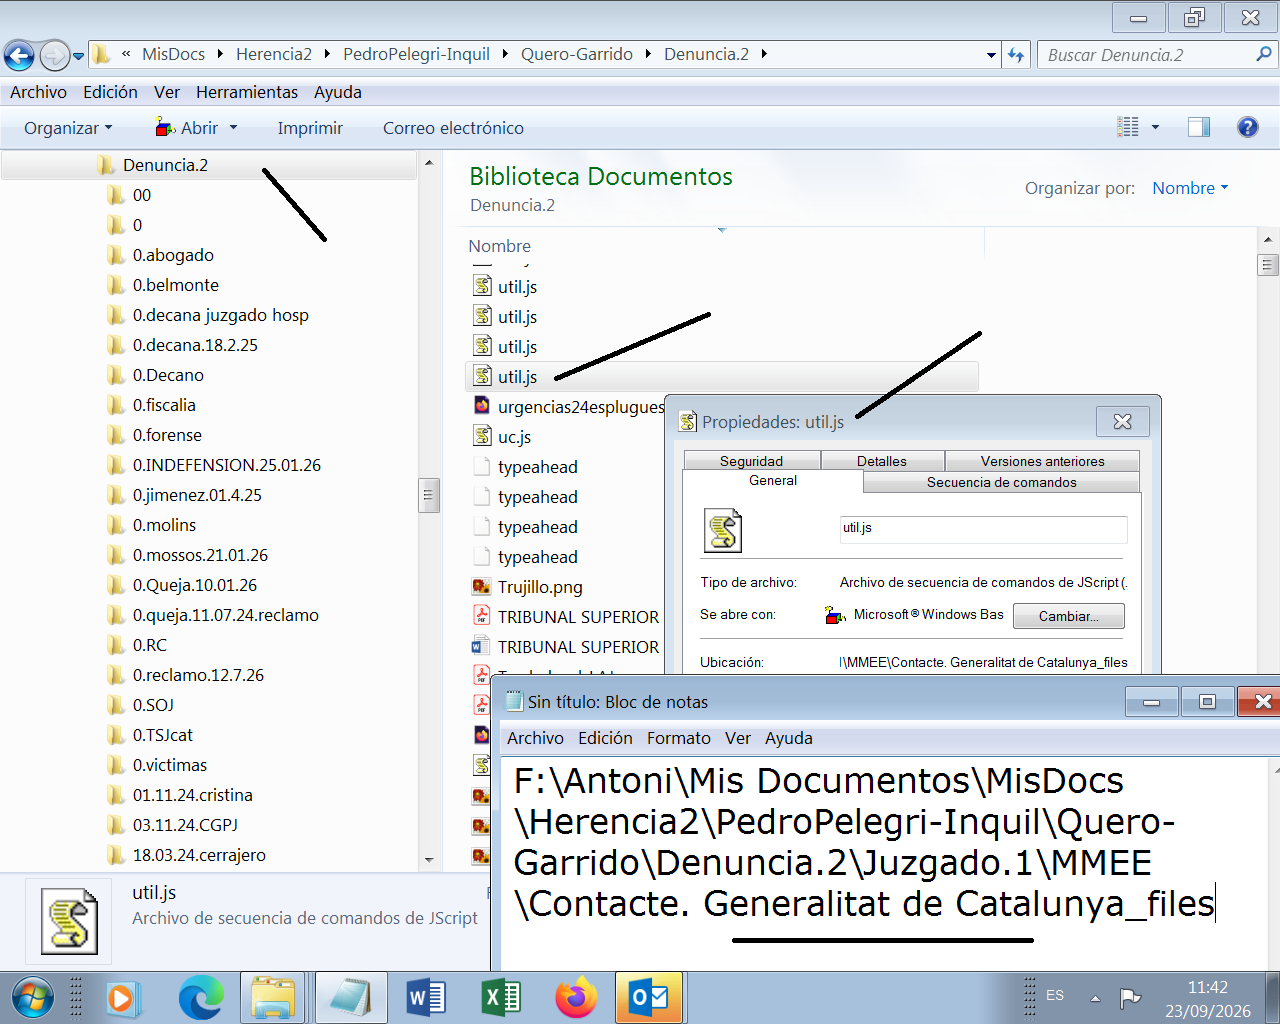
Task: Open Windows Start button
Action: click(33, 998)
